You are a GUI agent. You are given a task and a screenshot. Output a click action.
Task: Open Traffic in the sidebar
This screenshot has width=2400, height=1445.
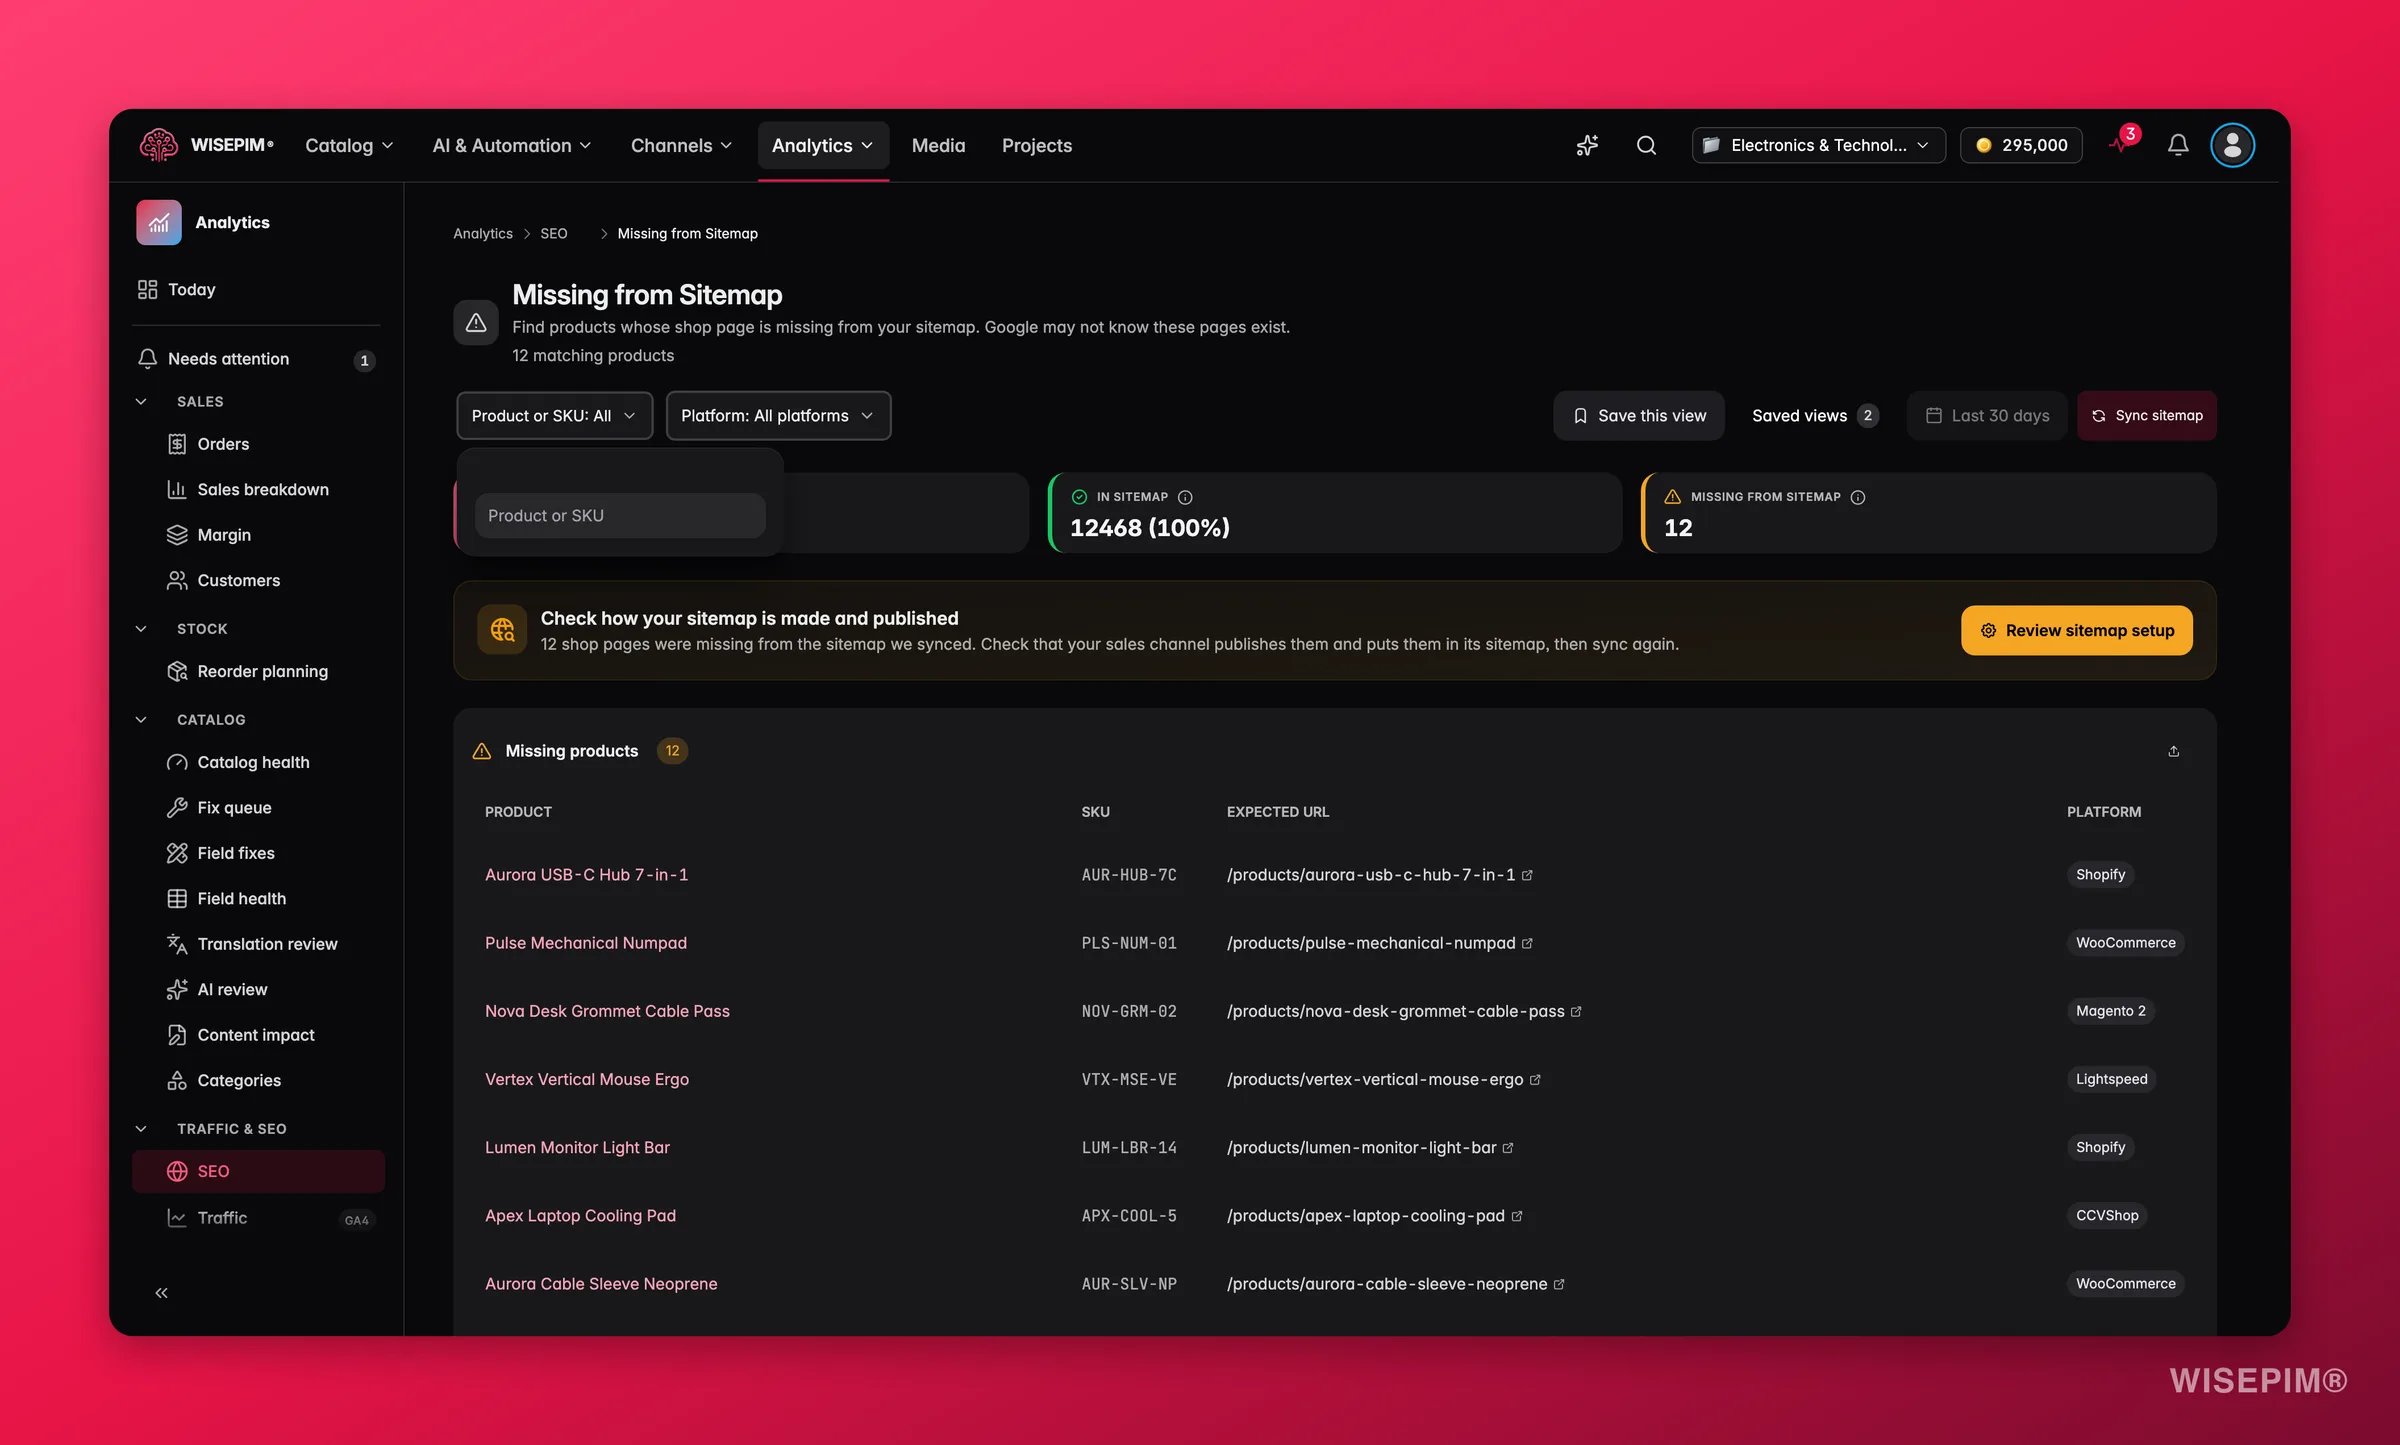258,1217
